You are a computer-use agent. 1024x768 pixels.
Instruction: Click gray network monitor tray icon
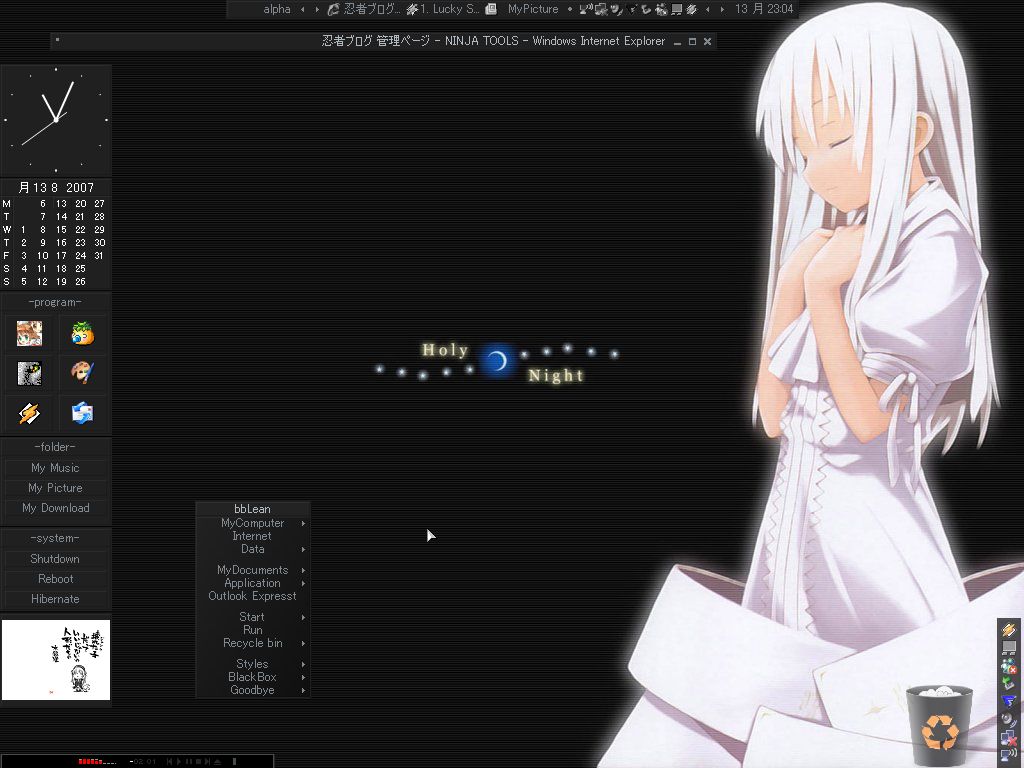(1009, 648)
